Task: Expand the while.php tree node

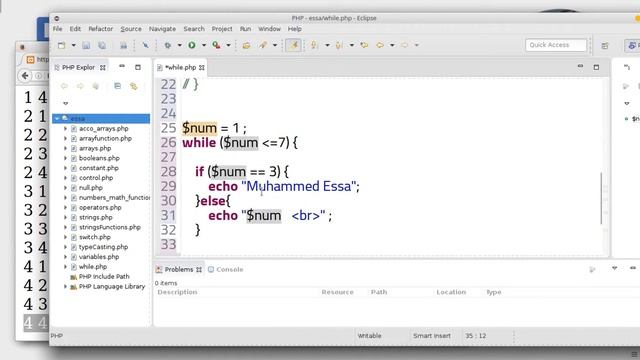Action: [x=65, y=267]
